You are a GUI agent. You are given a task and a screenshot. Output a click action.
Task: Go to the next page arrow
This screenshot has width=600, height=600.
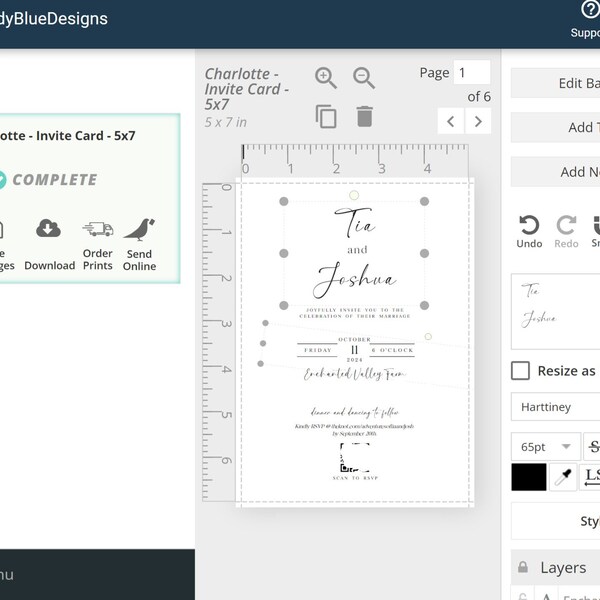[478, 121]
